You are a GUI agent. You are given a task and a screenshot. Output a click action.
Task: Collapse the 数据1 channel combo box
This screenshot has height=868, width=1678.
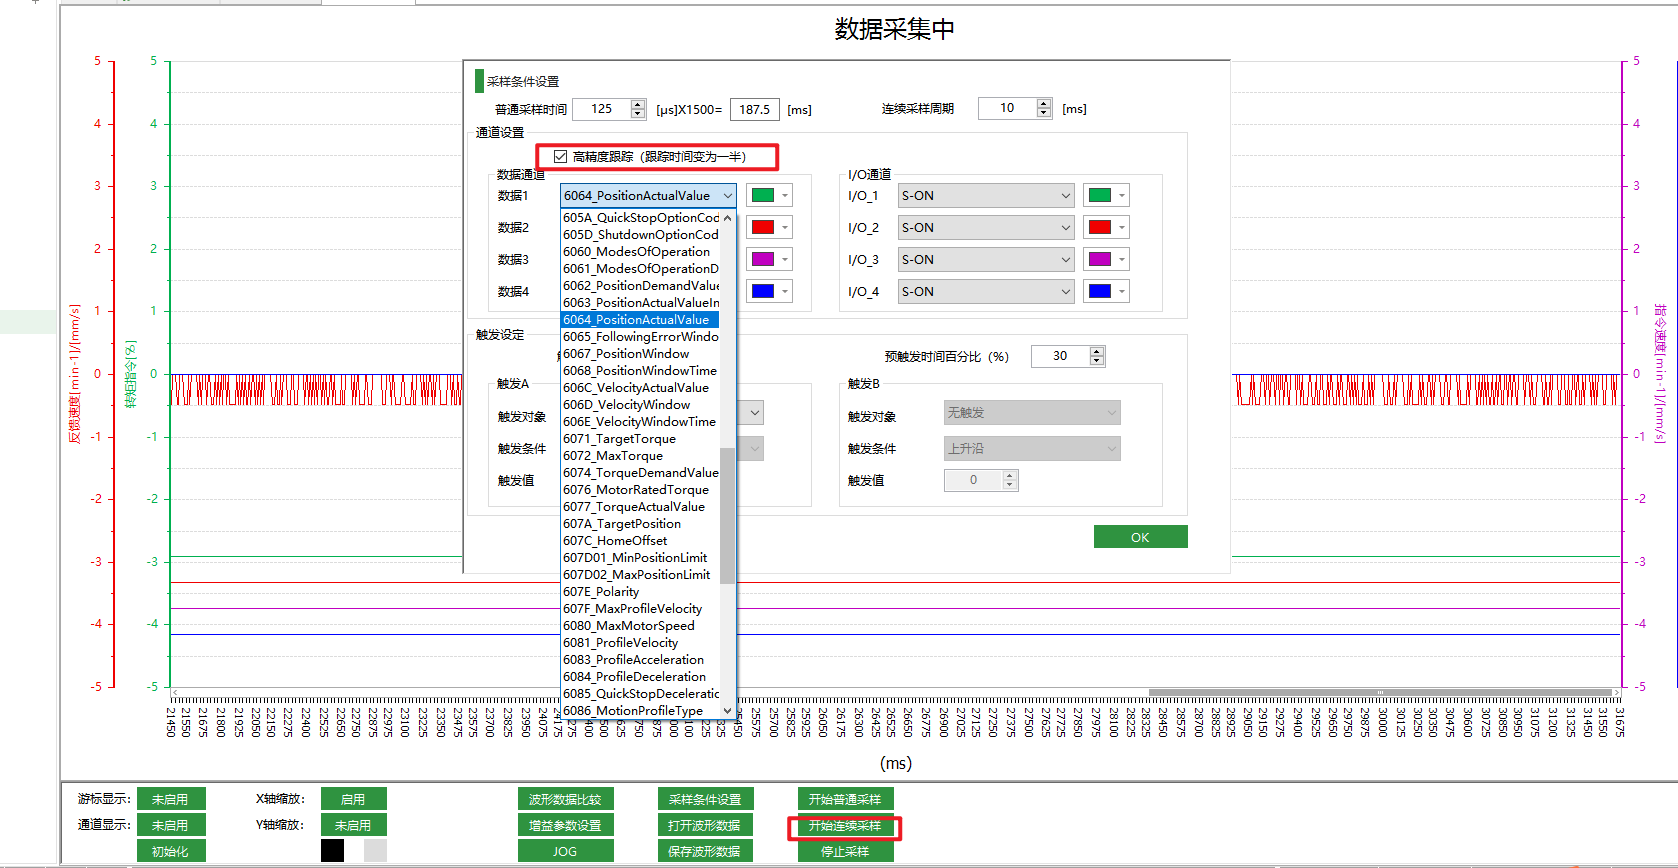(727, 196)
